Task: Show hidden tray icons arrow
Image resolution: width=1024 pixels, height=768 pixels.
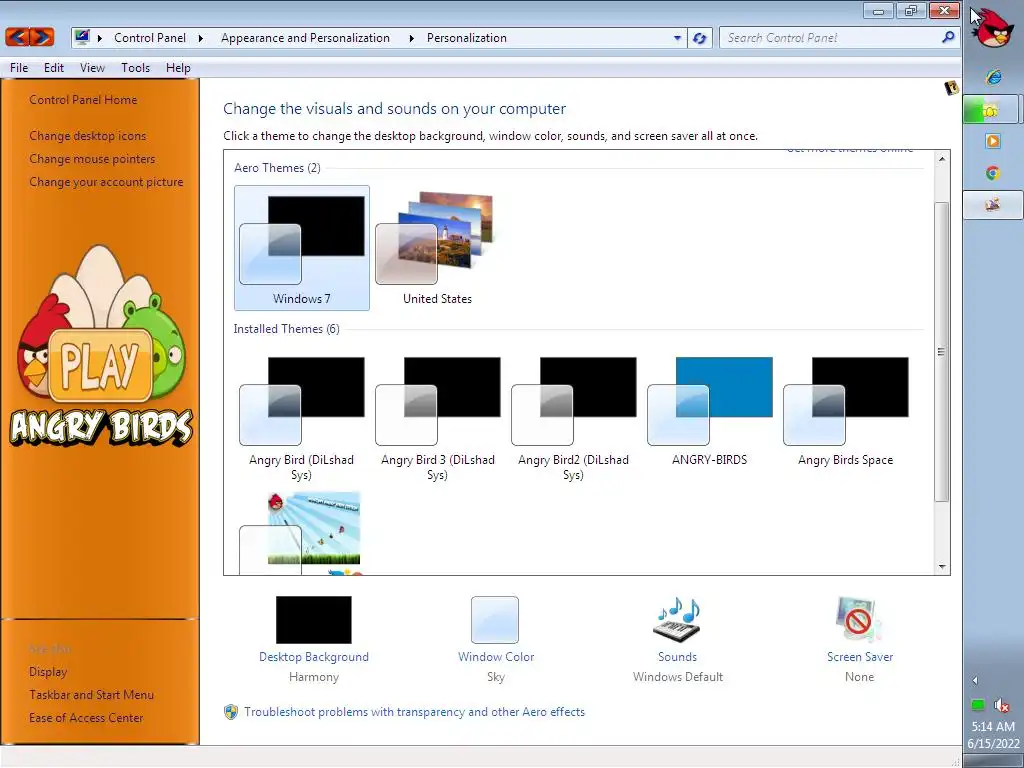Action: [974, 680]
